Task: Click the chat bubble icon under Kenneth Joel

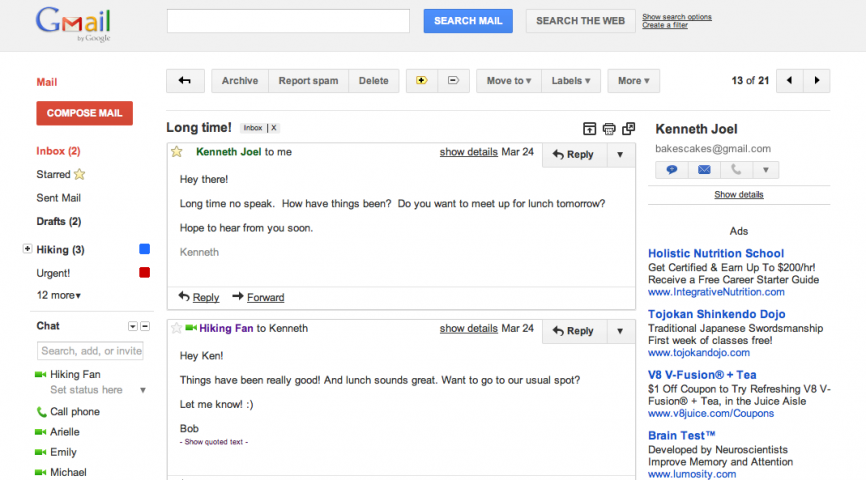Action: pos(672,170)
